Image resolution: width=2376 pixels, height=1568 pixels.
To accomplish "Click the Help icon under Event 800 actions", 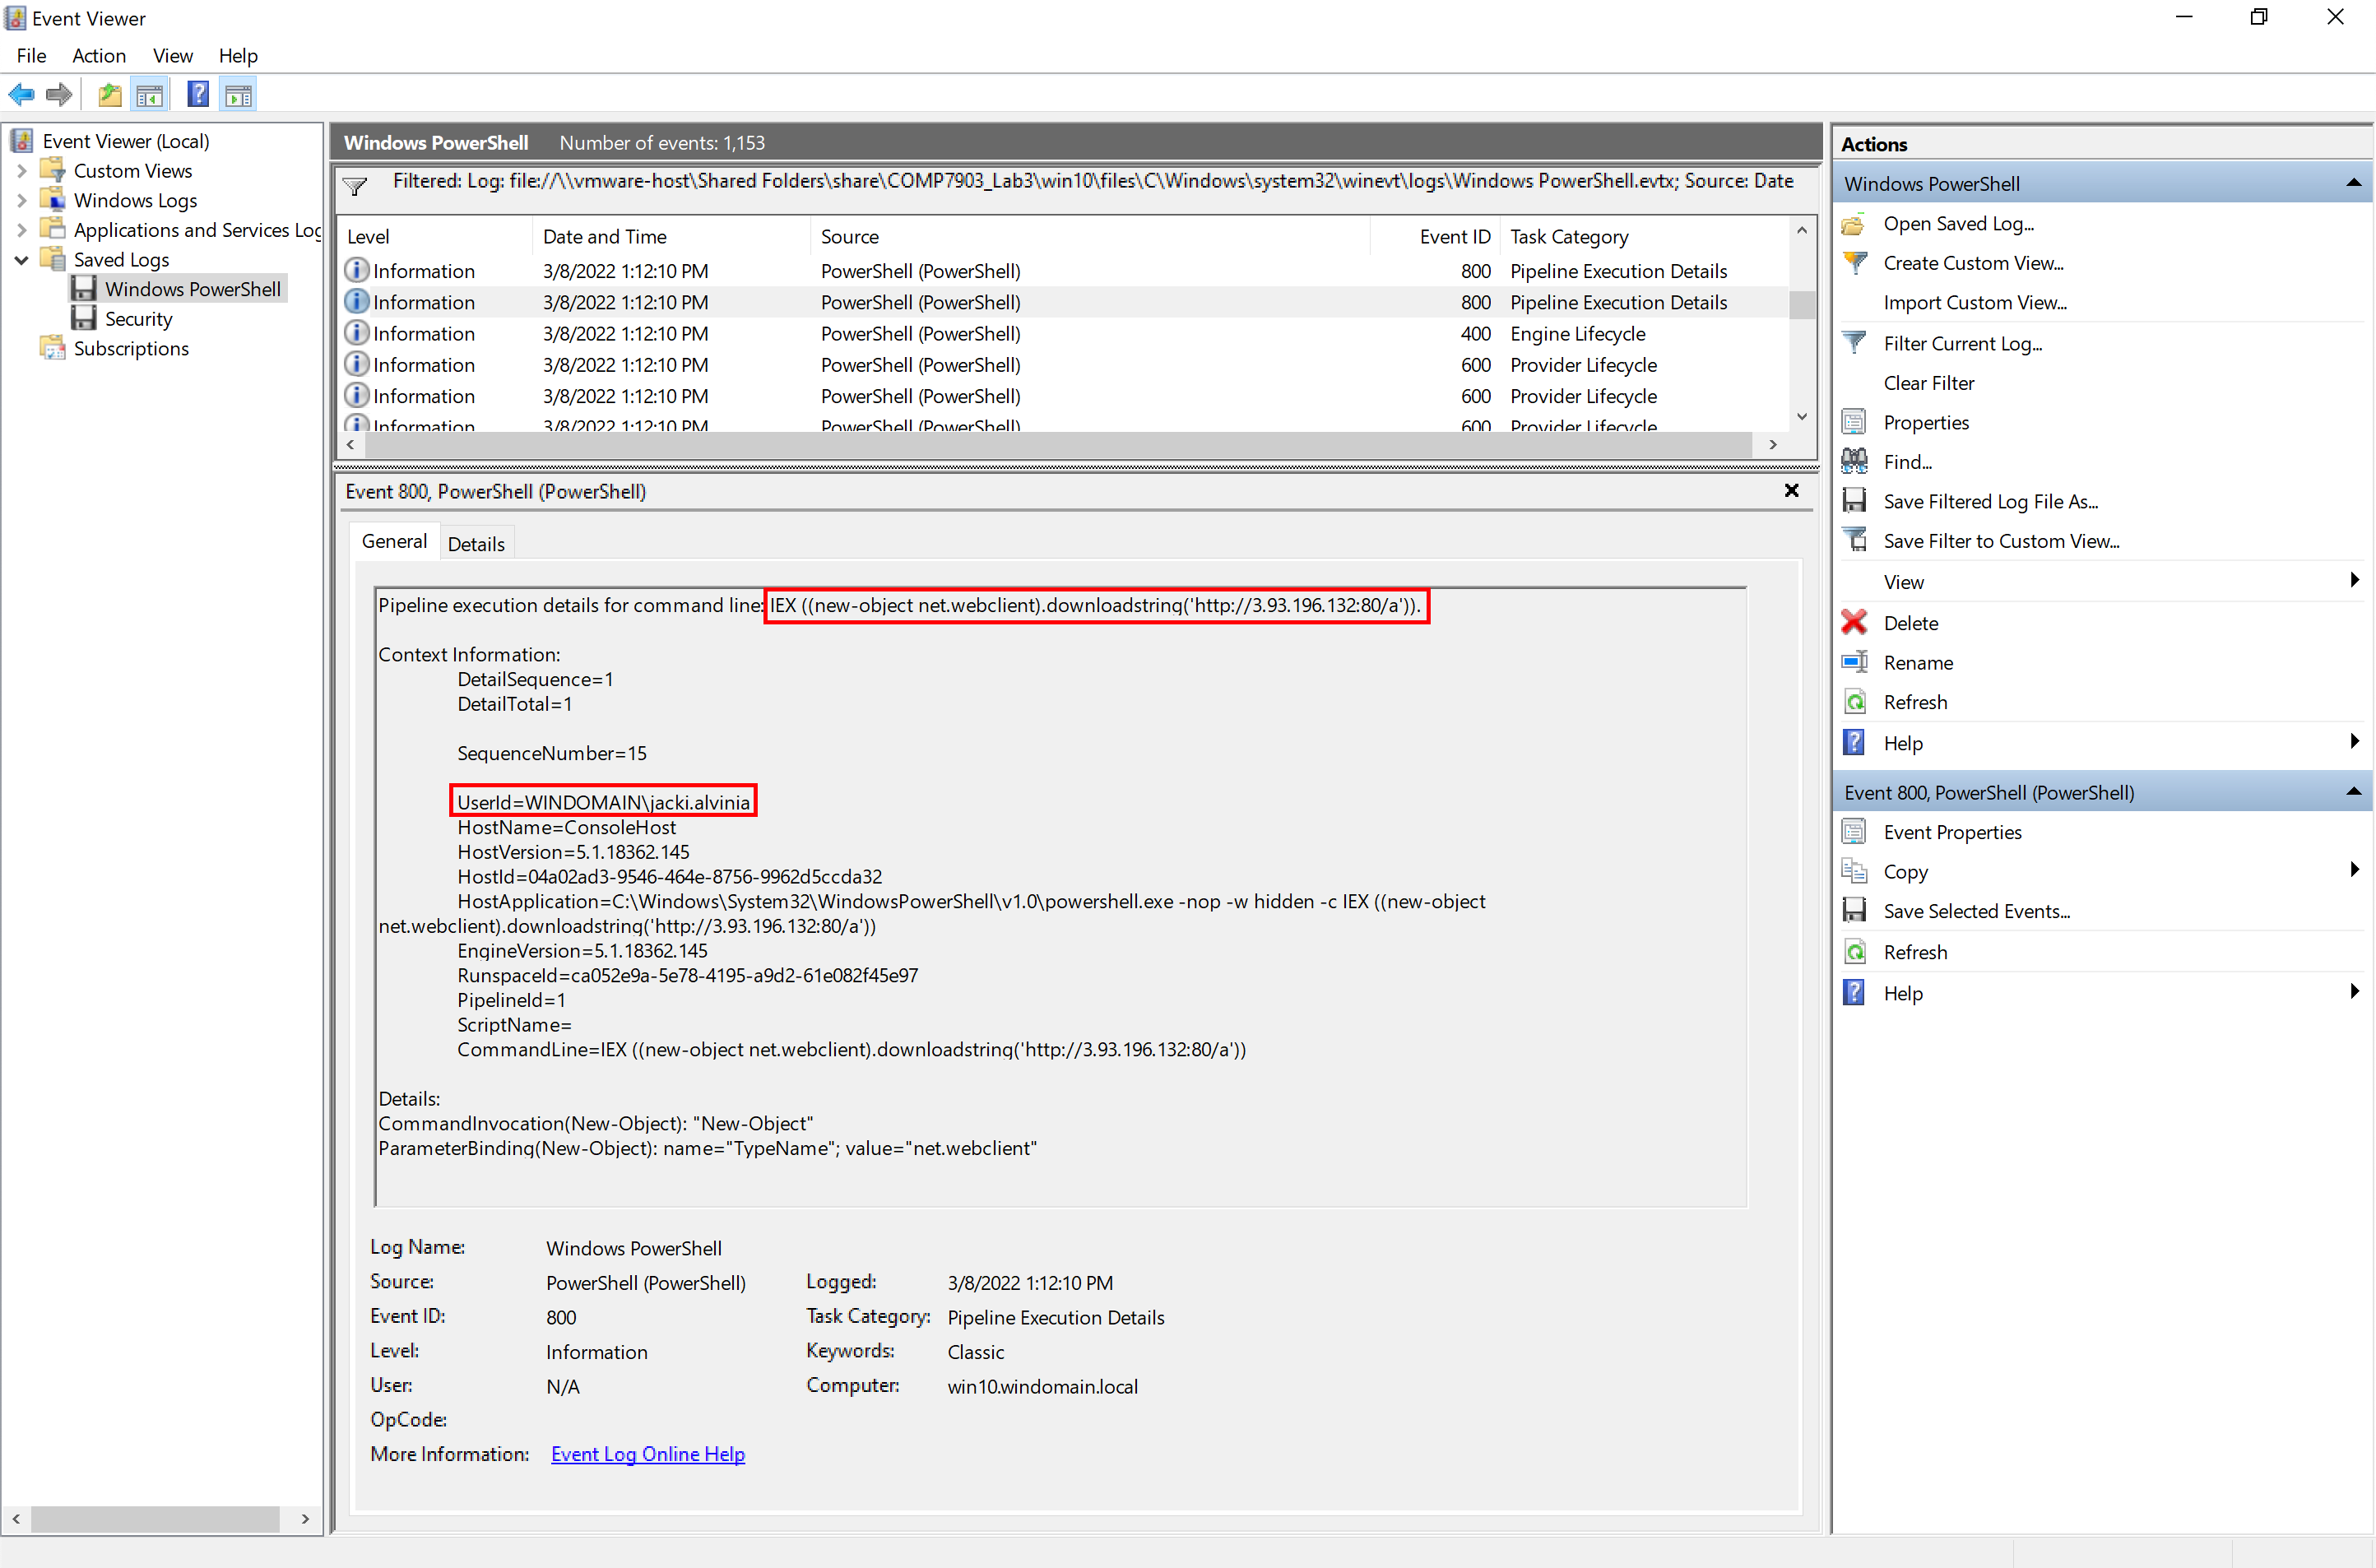I will point(1854,992).
